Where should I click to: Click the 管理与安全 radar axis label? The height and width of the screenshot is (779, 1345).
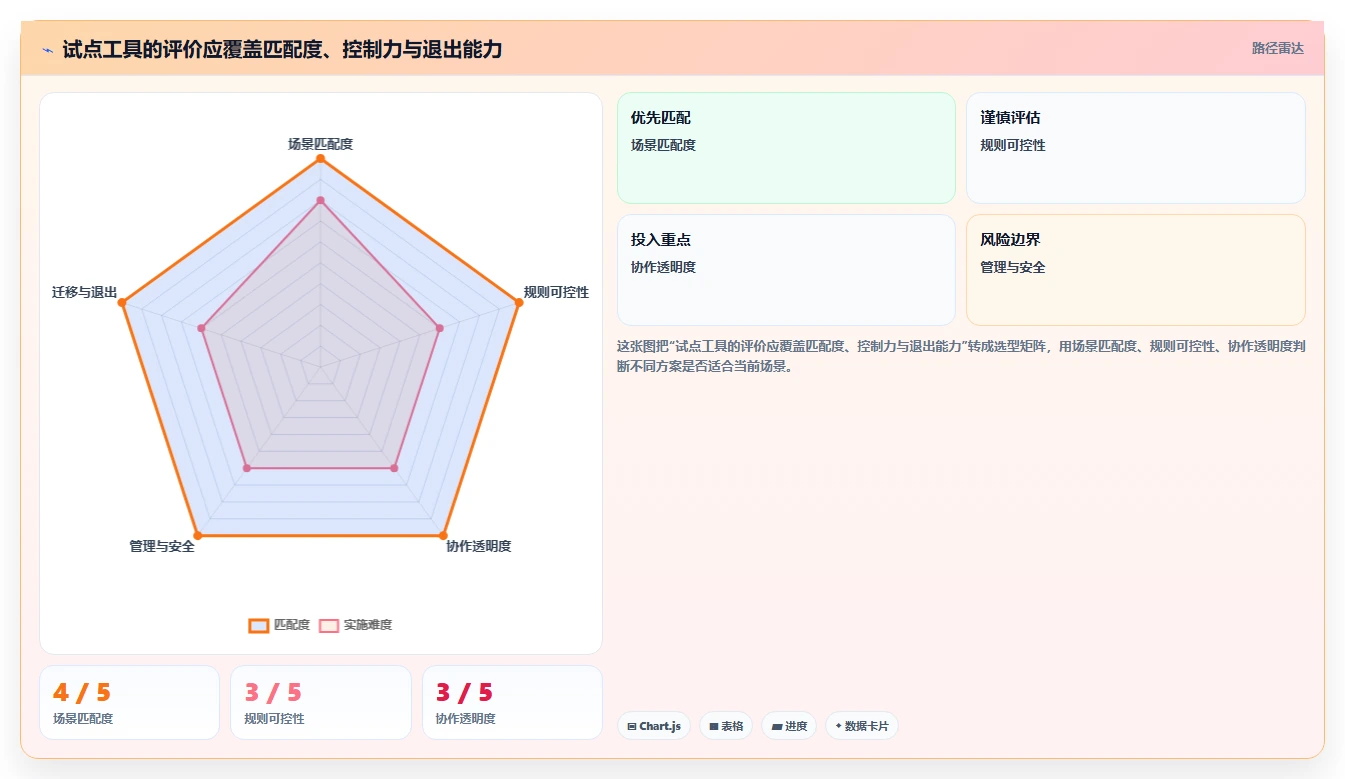tap(162, 546)
